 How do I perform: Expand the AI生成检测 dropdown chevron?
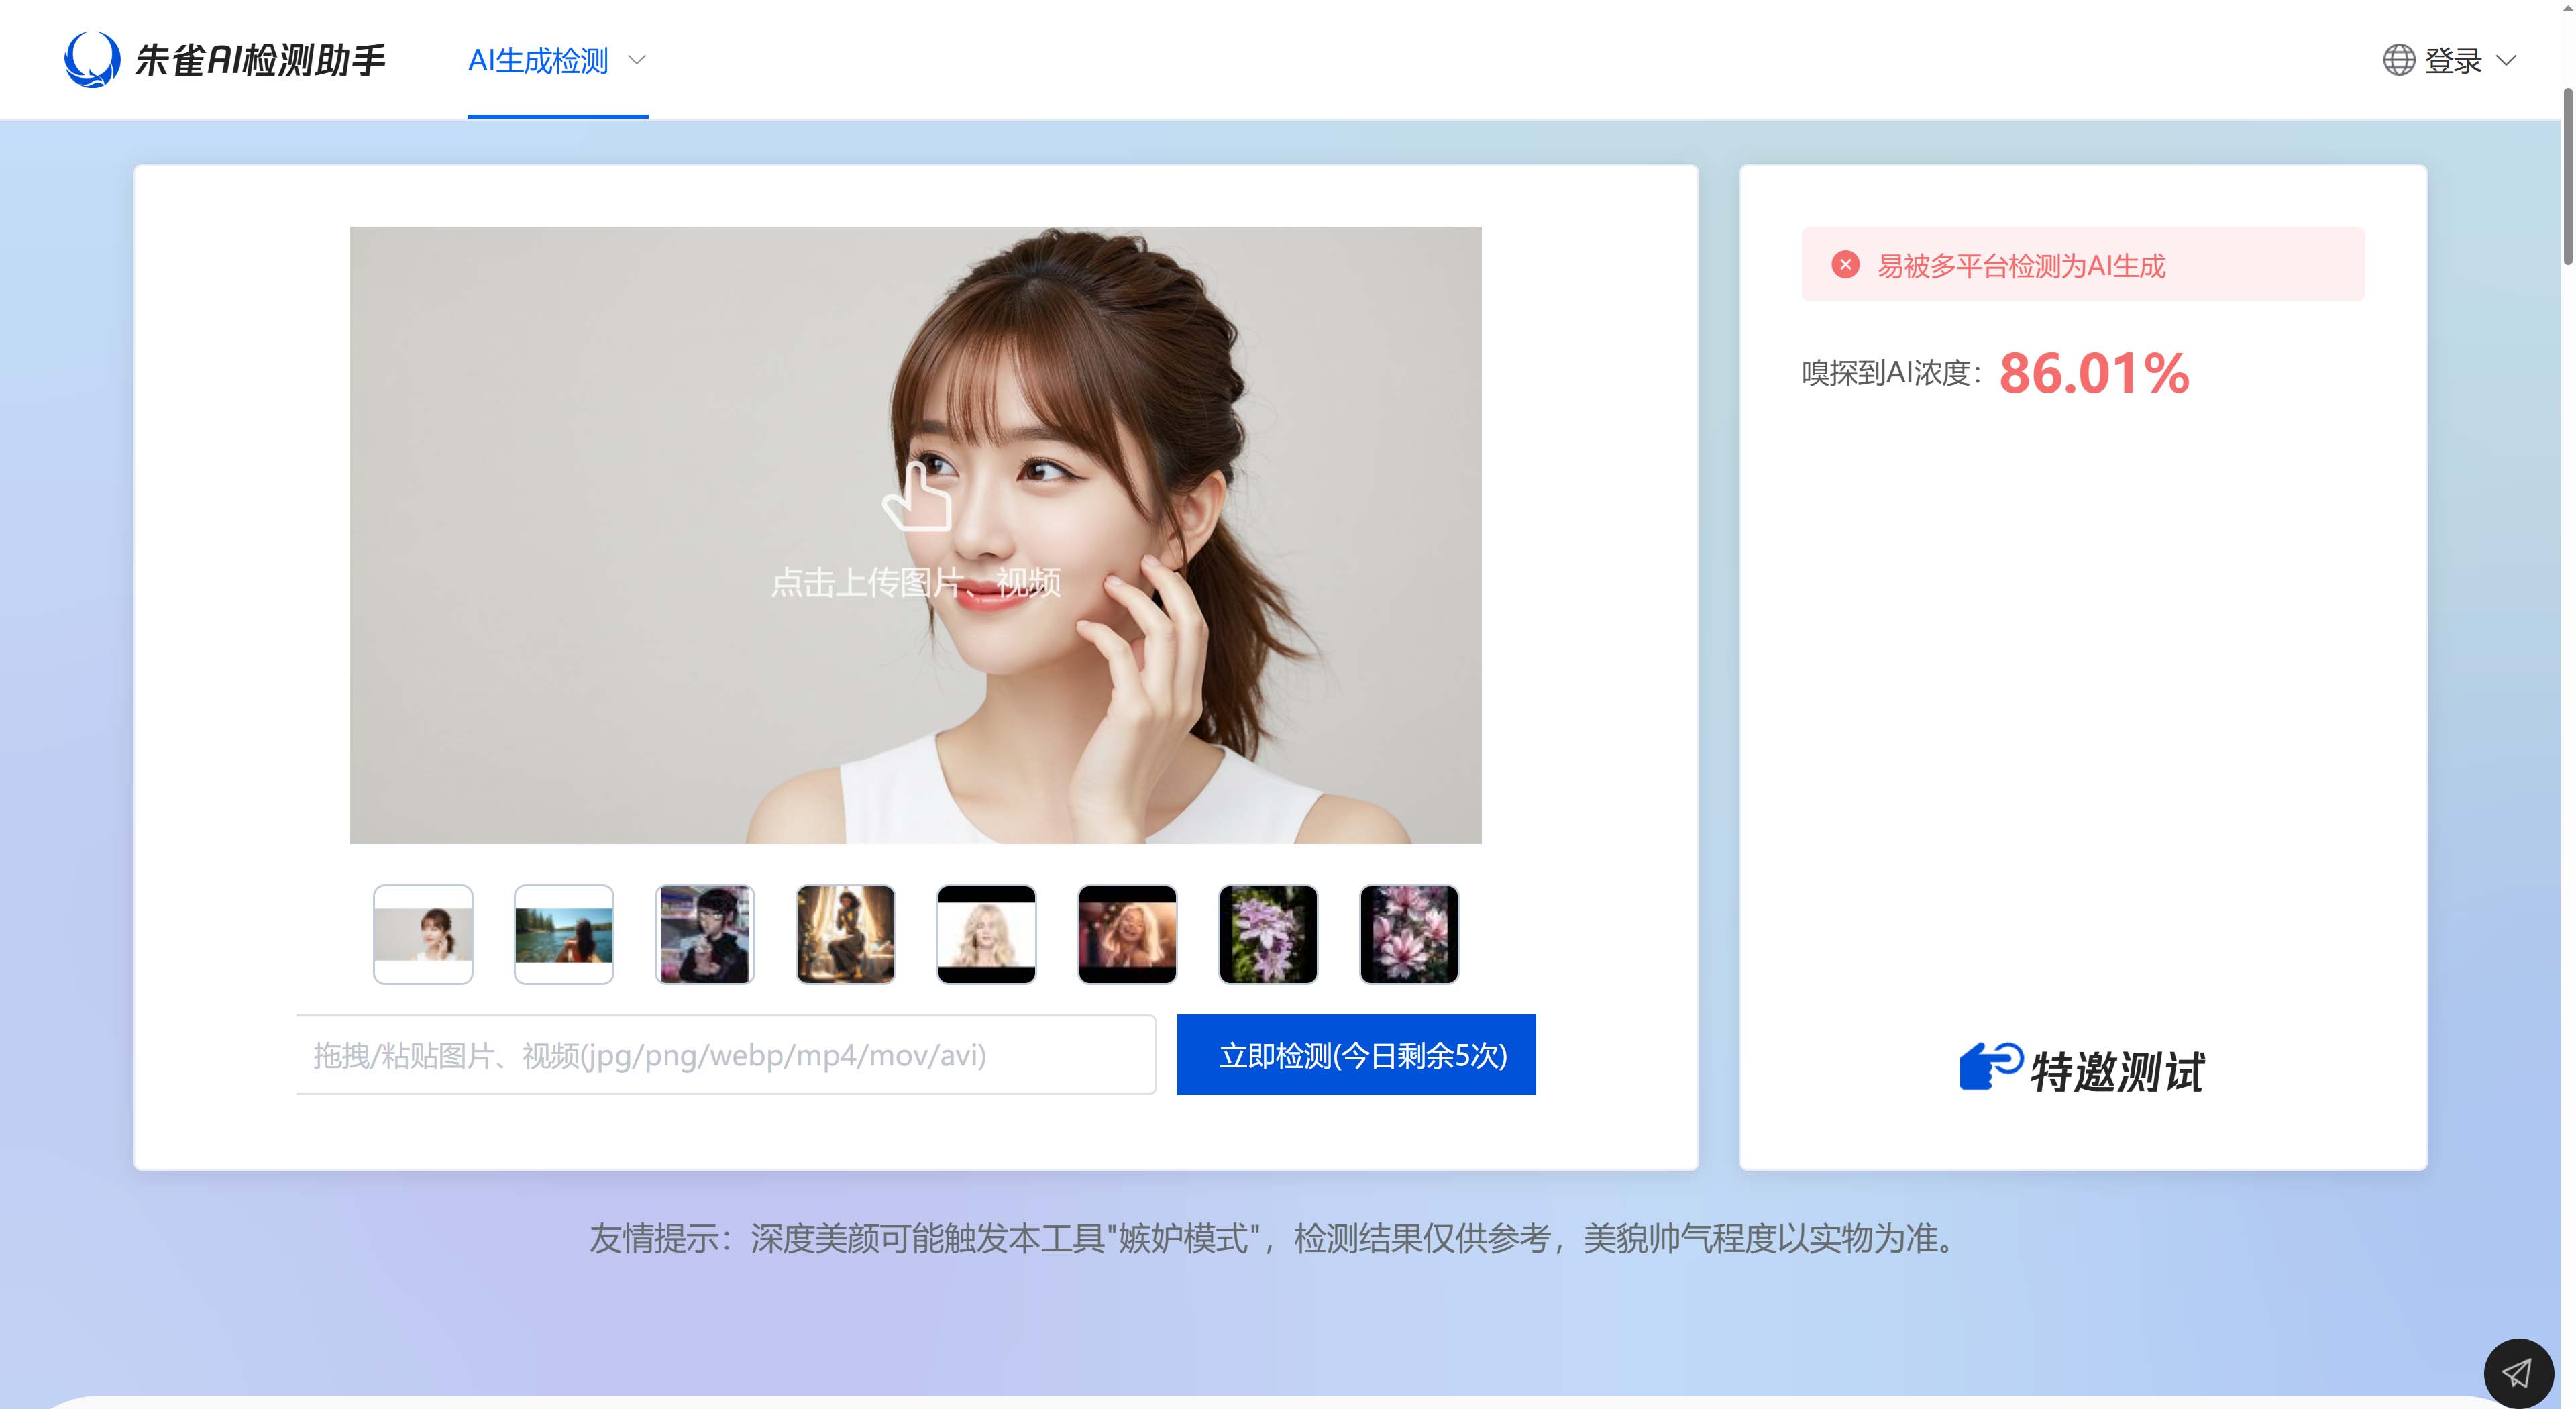[x=636, y=61]
